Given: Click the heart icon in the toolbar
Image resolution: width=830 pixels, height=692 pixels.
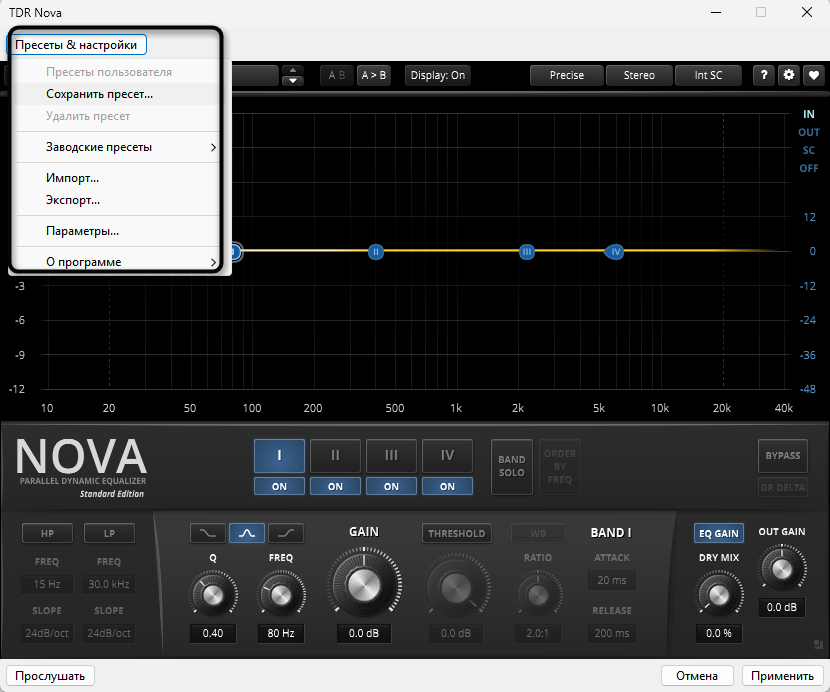Looking at the screenshot, I should pyautogui.click(x=815, y=75).
